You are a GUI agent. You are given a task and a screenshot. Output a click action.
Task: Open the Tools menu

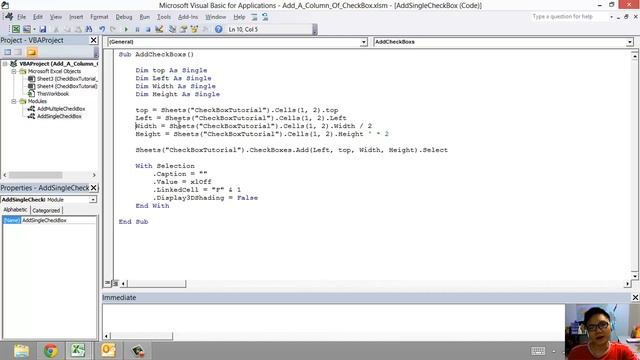point(164,17)
